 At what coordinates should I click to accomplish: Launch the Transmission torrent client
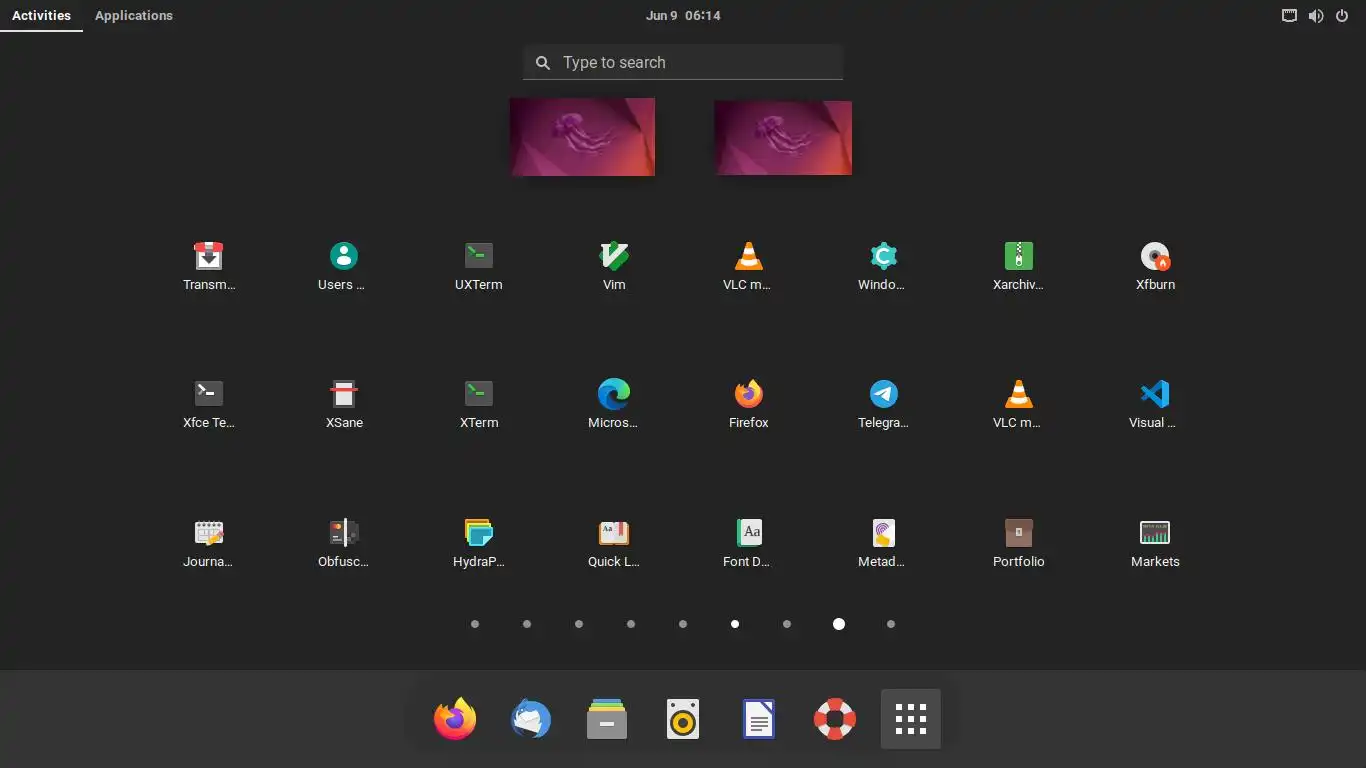point(209,265)
